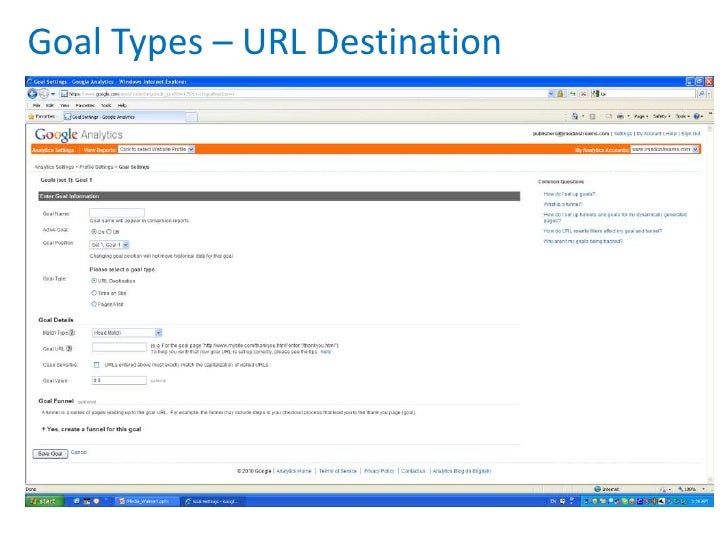The image size is (728, 546).
Task: Open the Click to select Website Profile dropdown
Action: pyautogui.click(x=156, y=150)
